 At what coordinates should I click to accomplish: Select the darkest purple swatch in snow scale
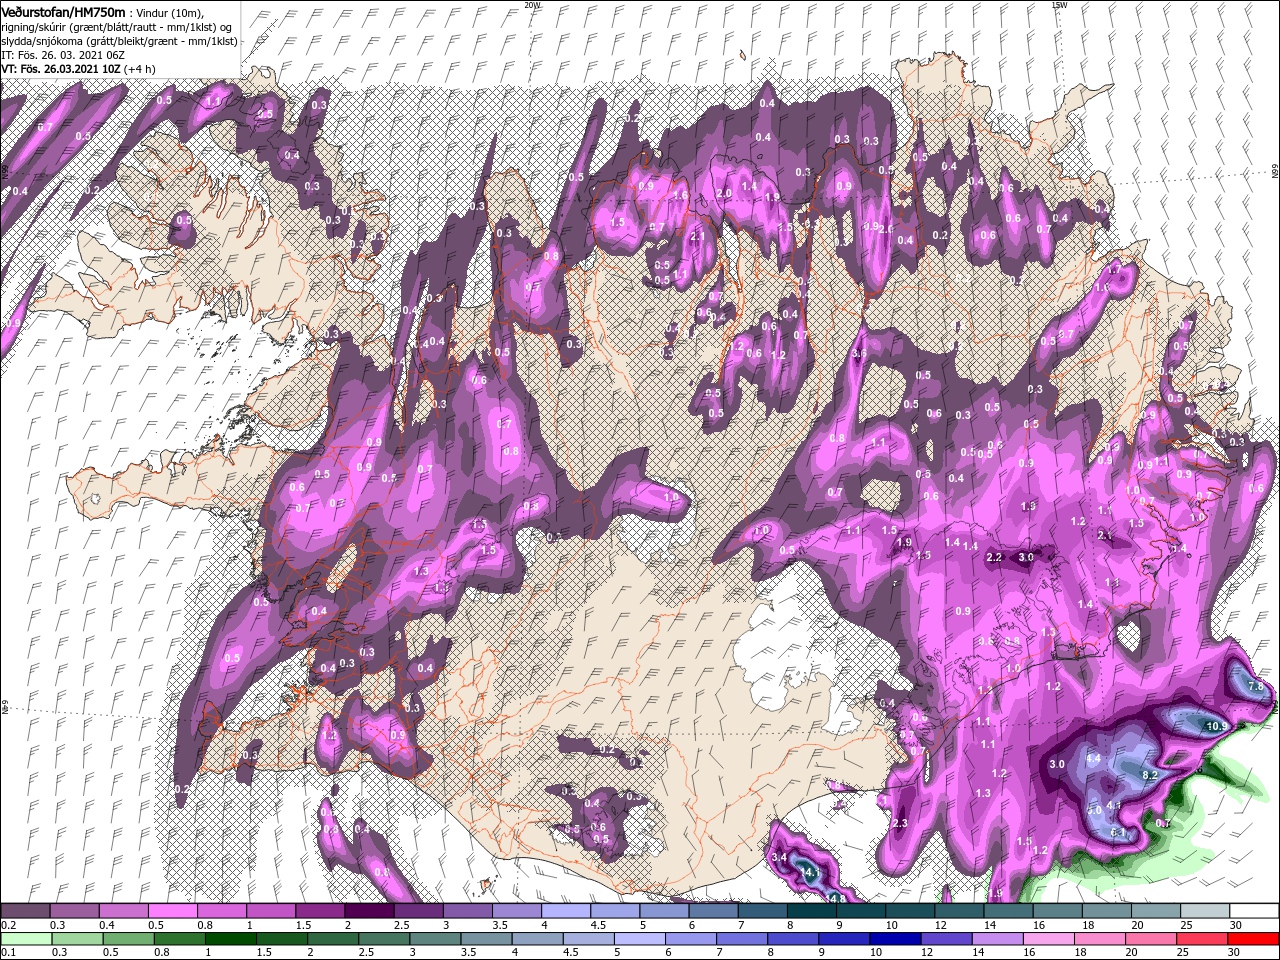tap(369, 911)
